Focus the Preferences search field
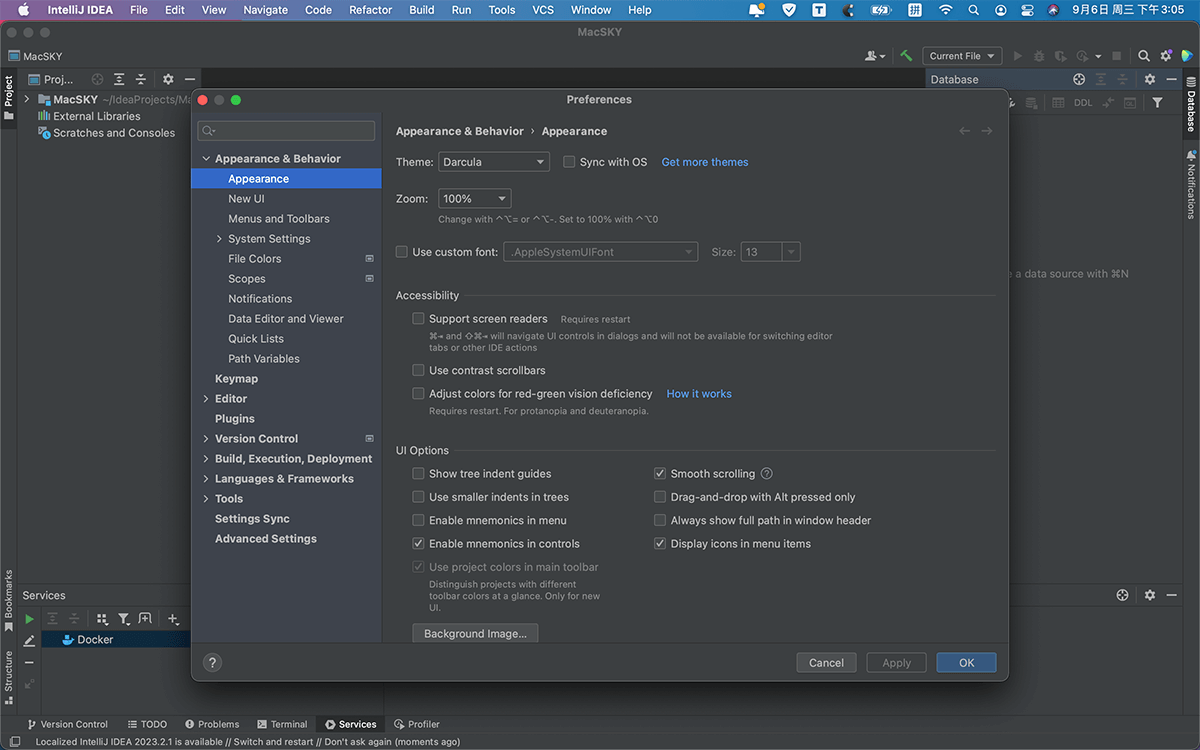1200x750 pixels. tap(286, 131)
